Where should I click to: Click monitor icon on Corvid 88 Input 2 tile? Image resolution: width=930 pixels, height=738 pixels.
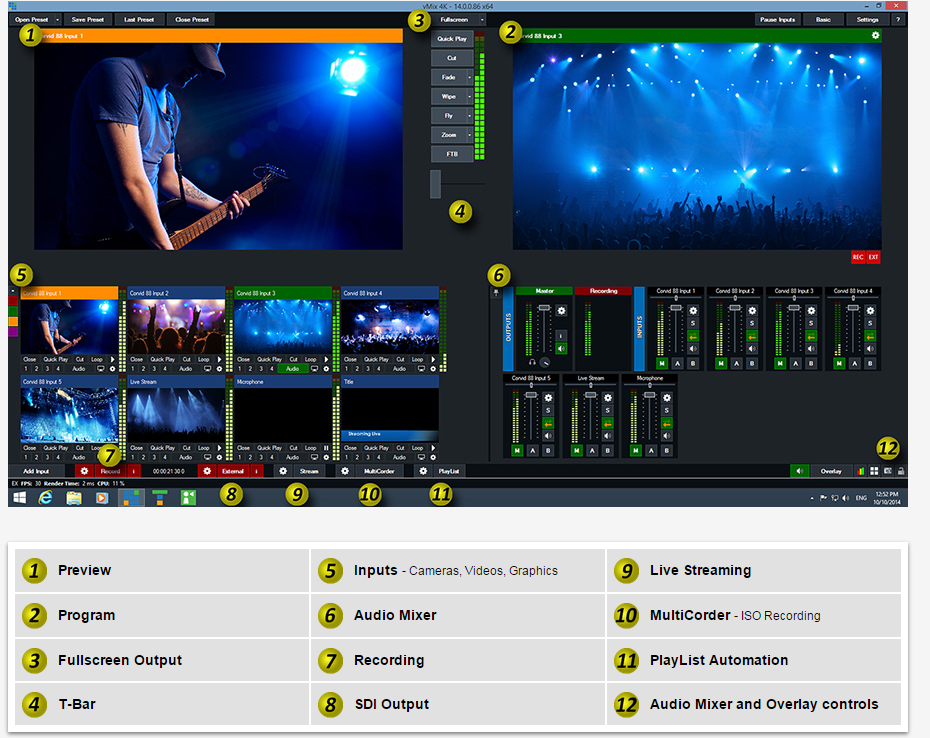208,368
